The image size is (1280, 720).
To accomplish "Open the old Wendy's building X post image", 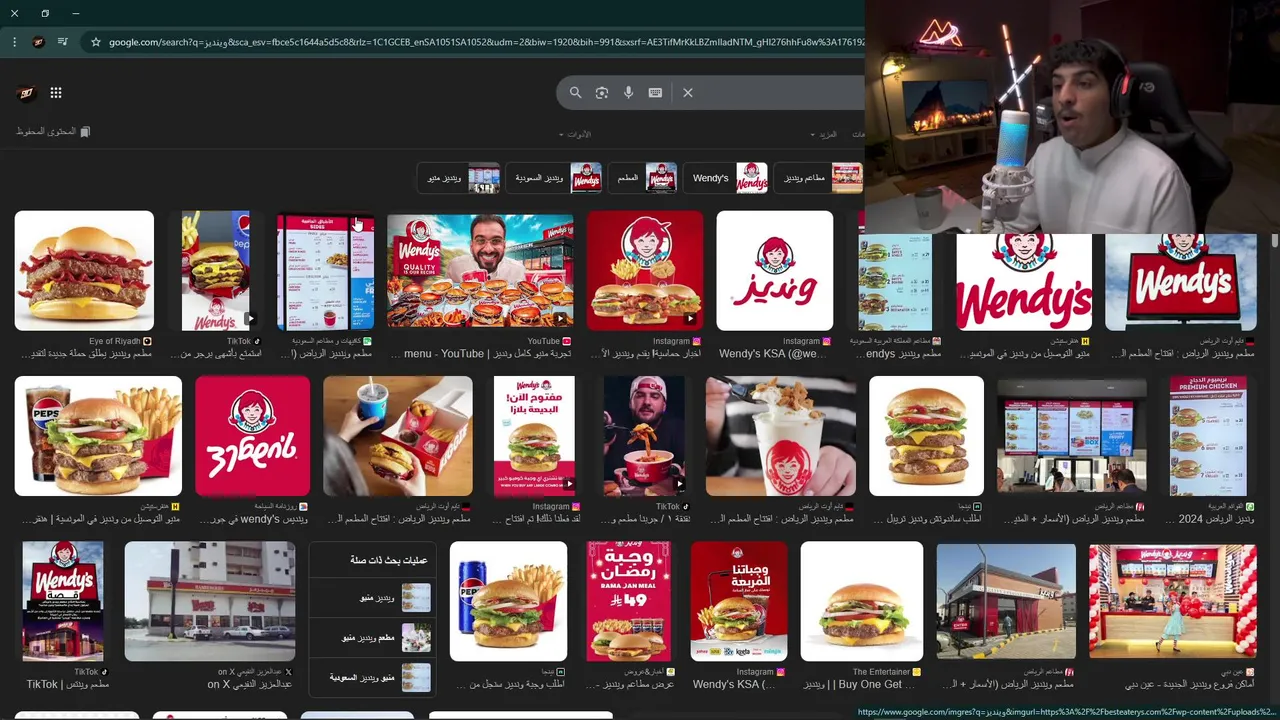I will coord(210,602).
